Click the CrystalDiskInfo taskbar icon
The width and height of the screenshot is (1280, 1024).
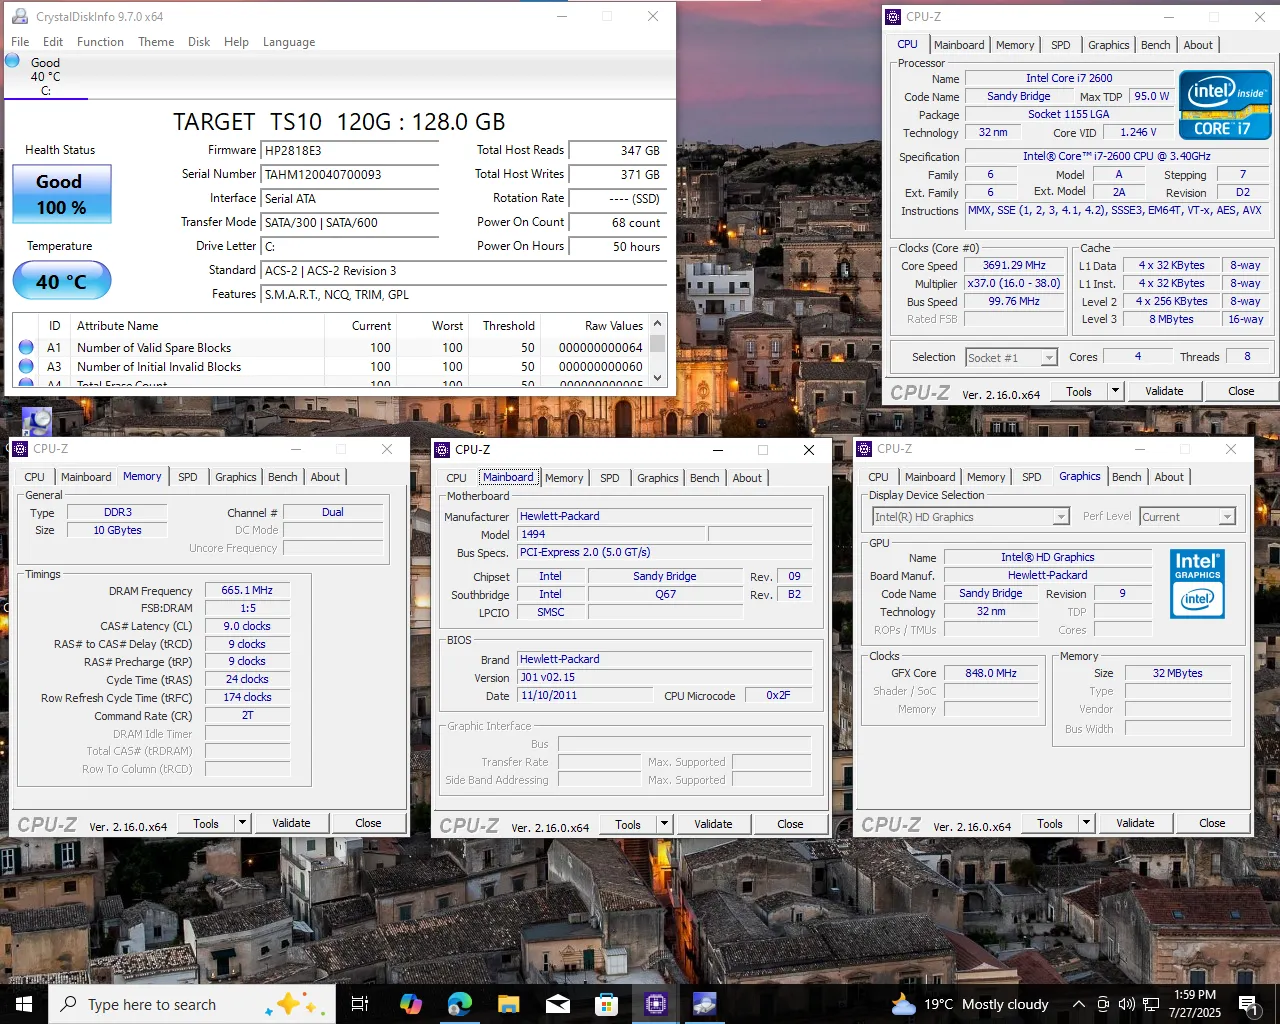click(x=704, y=1004)
